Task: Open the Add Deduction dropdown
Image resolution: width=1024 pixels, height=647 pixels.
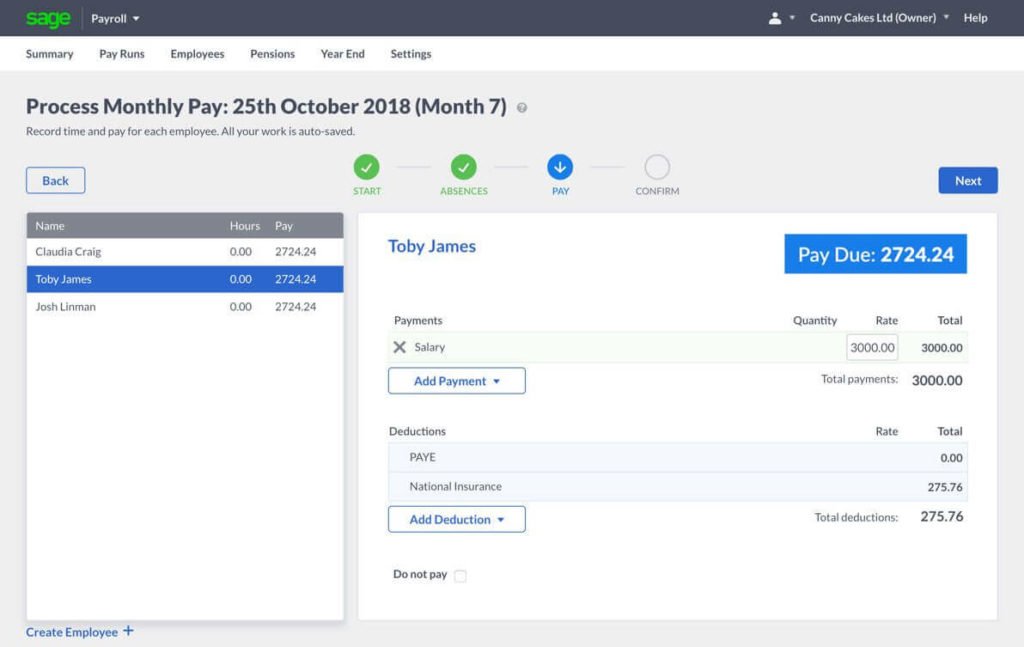Action: pyautogui.click(x=456, y=519)
